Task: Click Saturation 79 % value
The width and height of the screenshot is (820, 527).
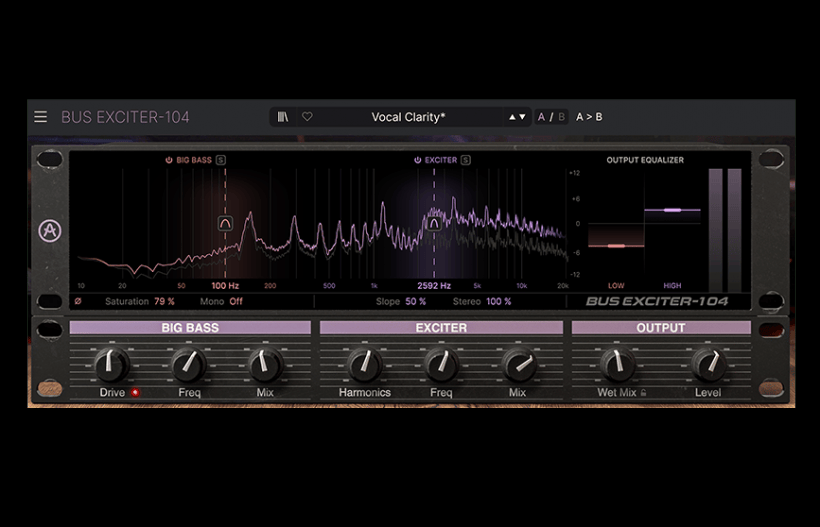Action: tap(164, 301)
